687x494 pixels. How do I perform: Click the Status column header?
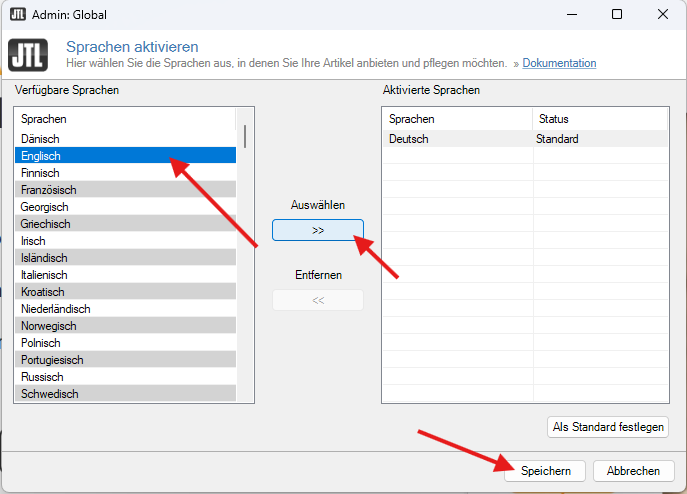600,119
